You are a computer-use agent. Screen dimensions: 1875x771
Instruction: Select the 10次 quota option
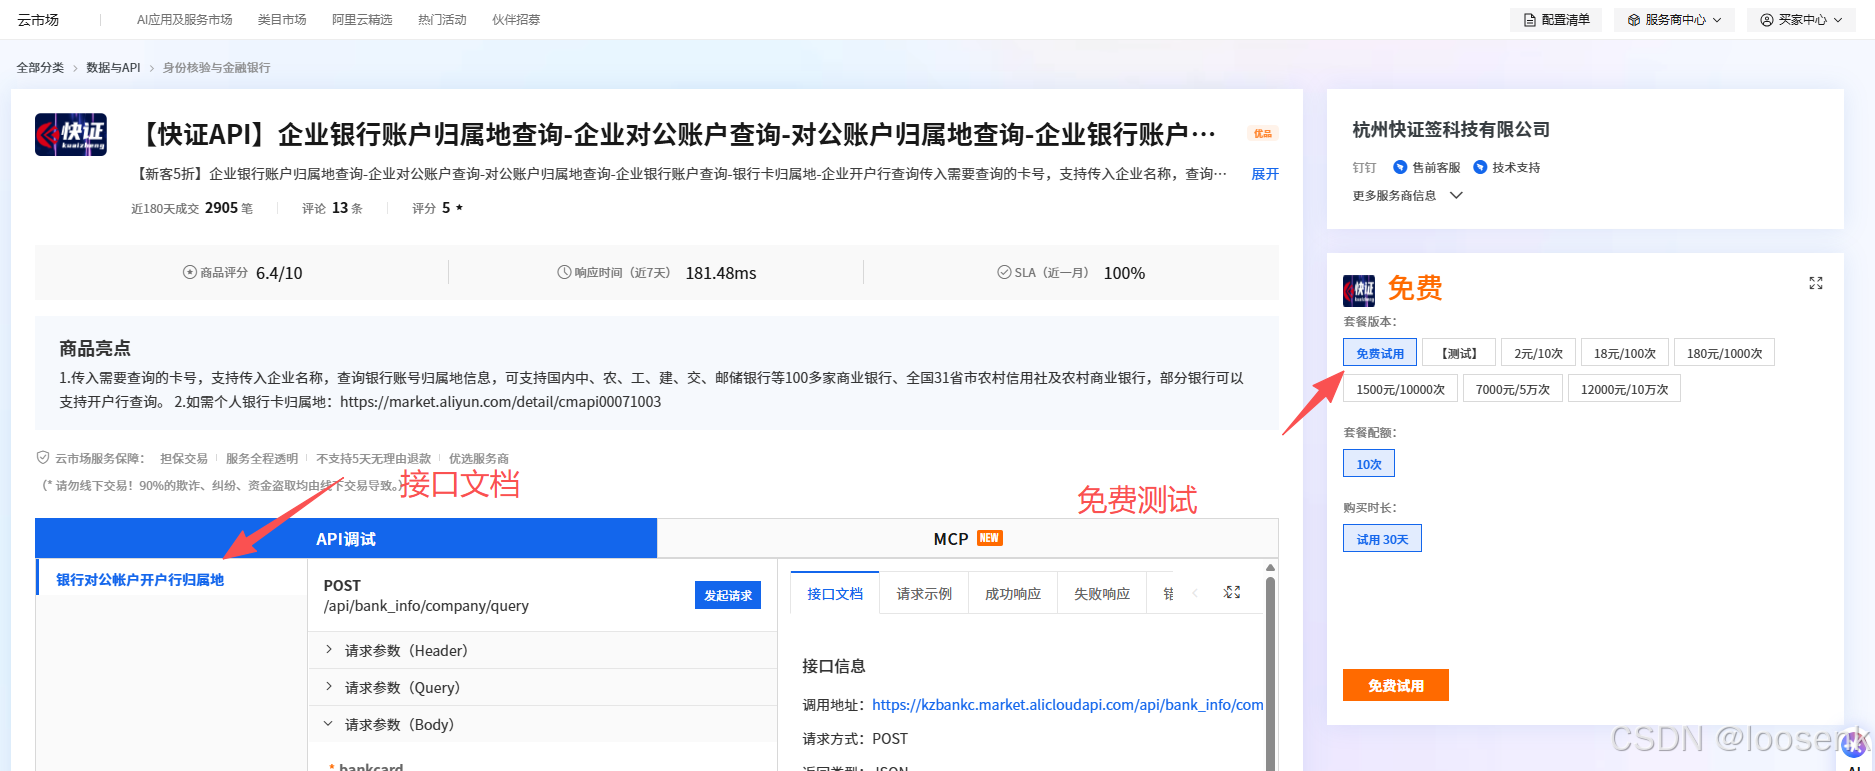tap(1369, 464)
